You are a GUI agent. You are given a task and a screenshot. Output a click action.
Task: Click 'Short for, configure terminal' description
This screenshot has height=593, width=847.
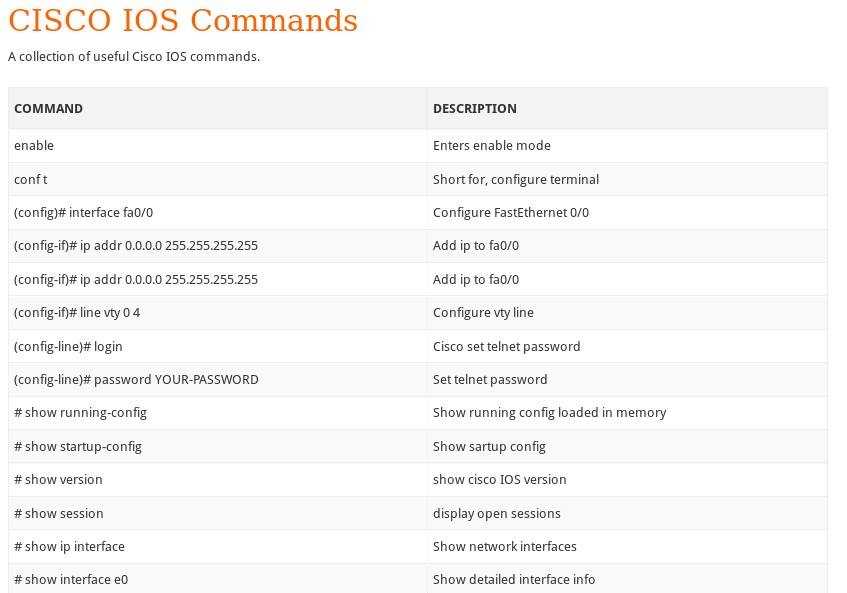(x=516, y=180)
